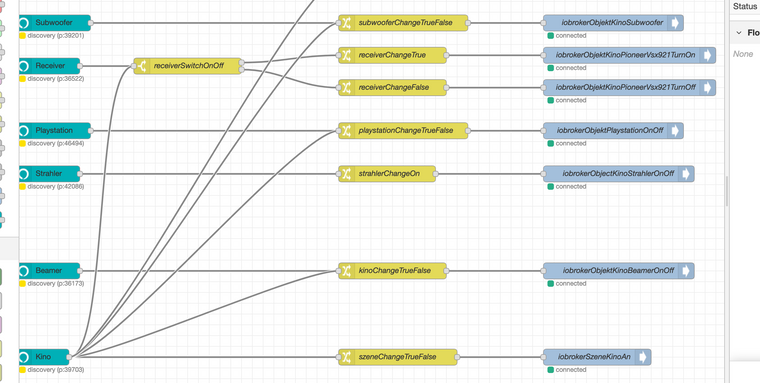Viewport: 760px width, 383px height.
Task: Click the Kino node output port
Action: pos(69,357)
